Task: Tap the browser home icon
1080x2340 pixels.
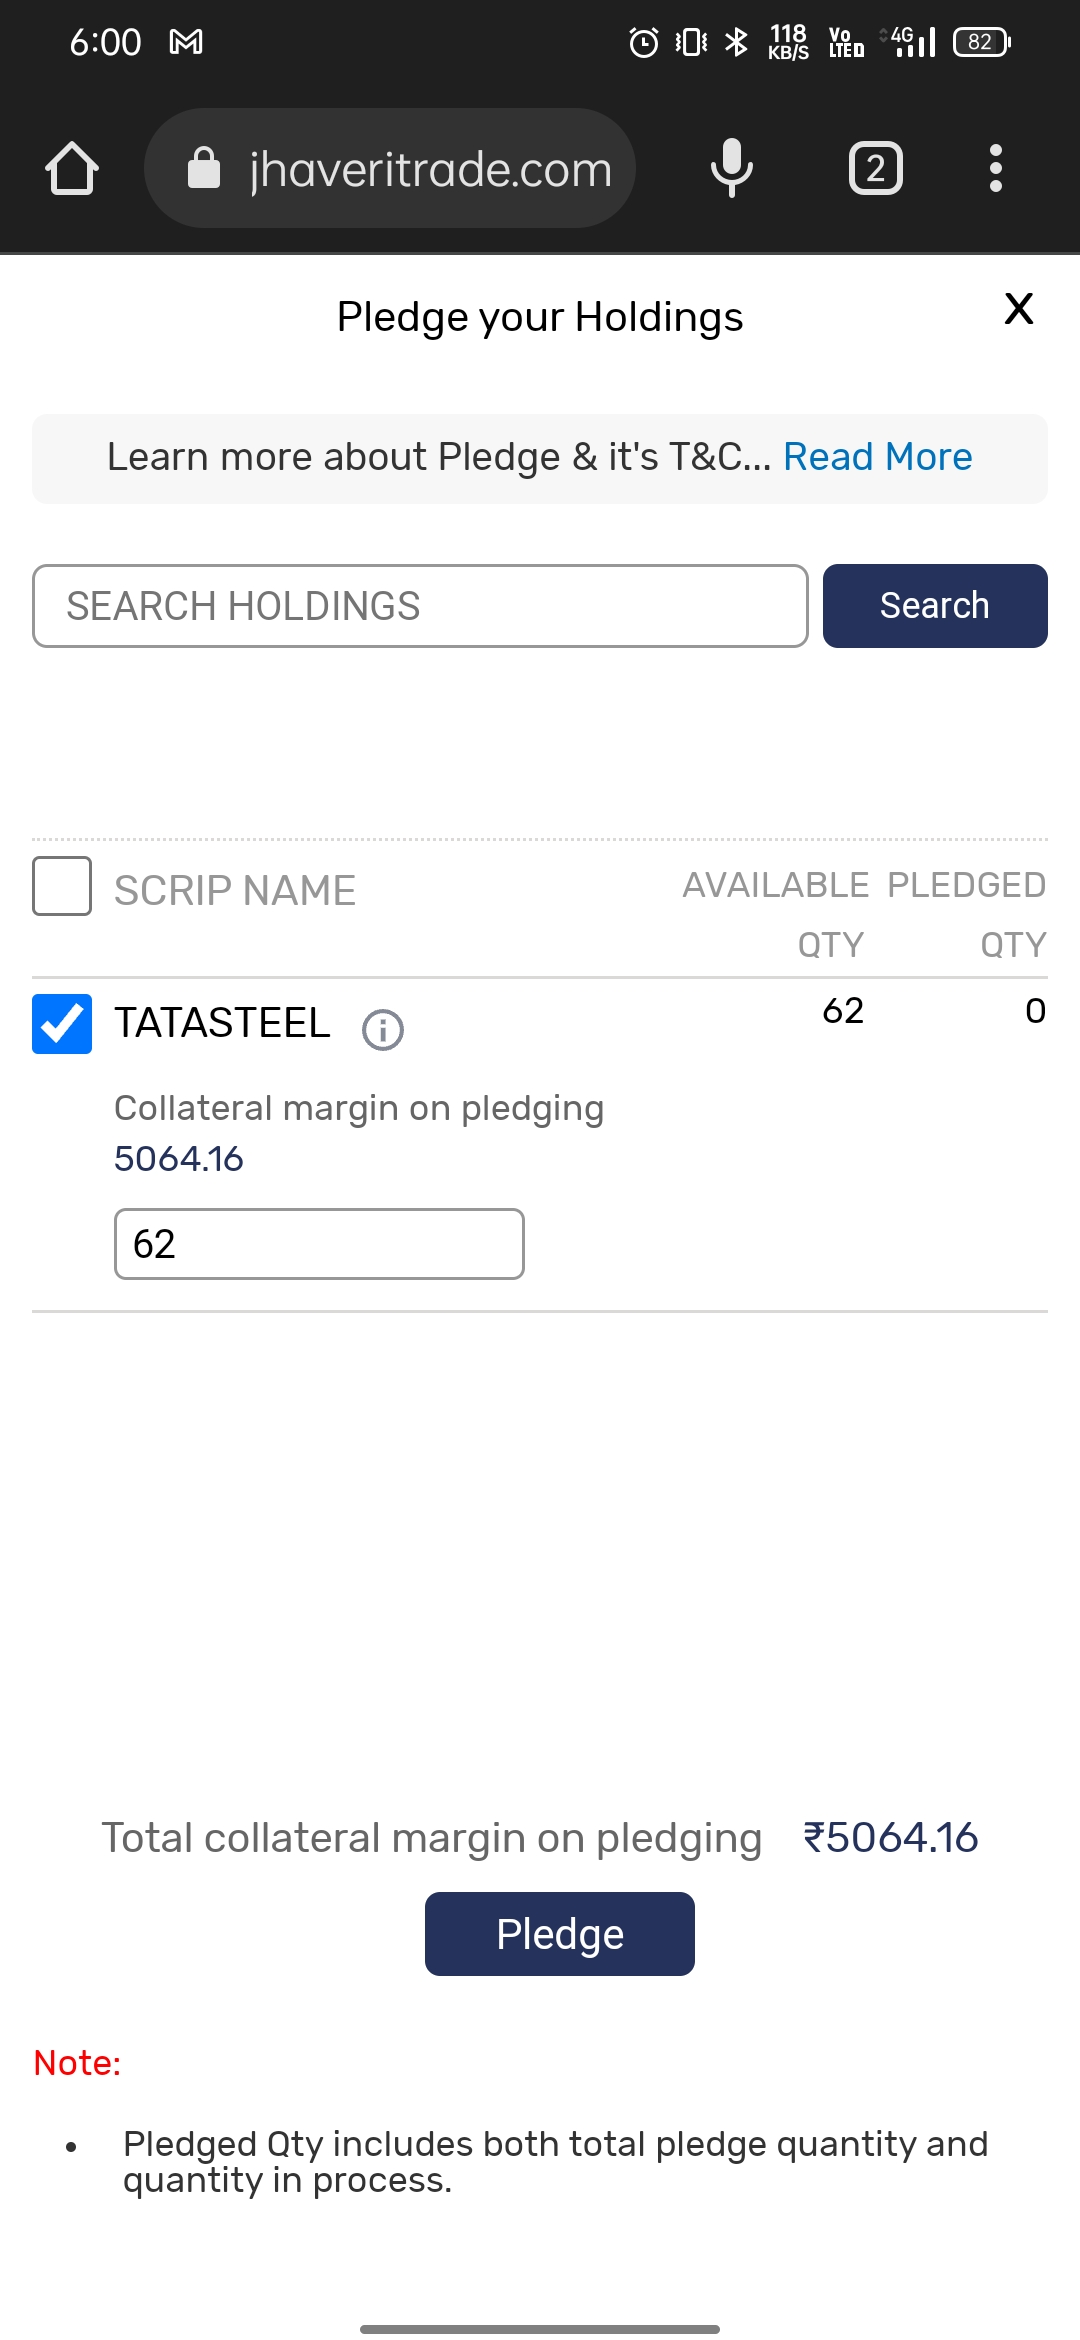Action: pos(72,168)
